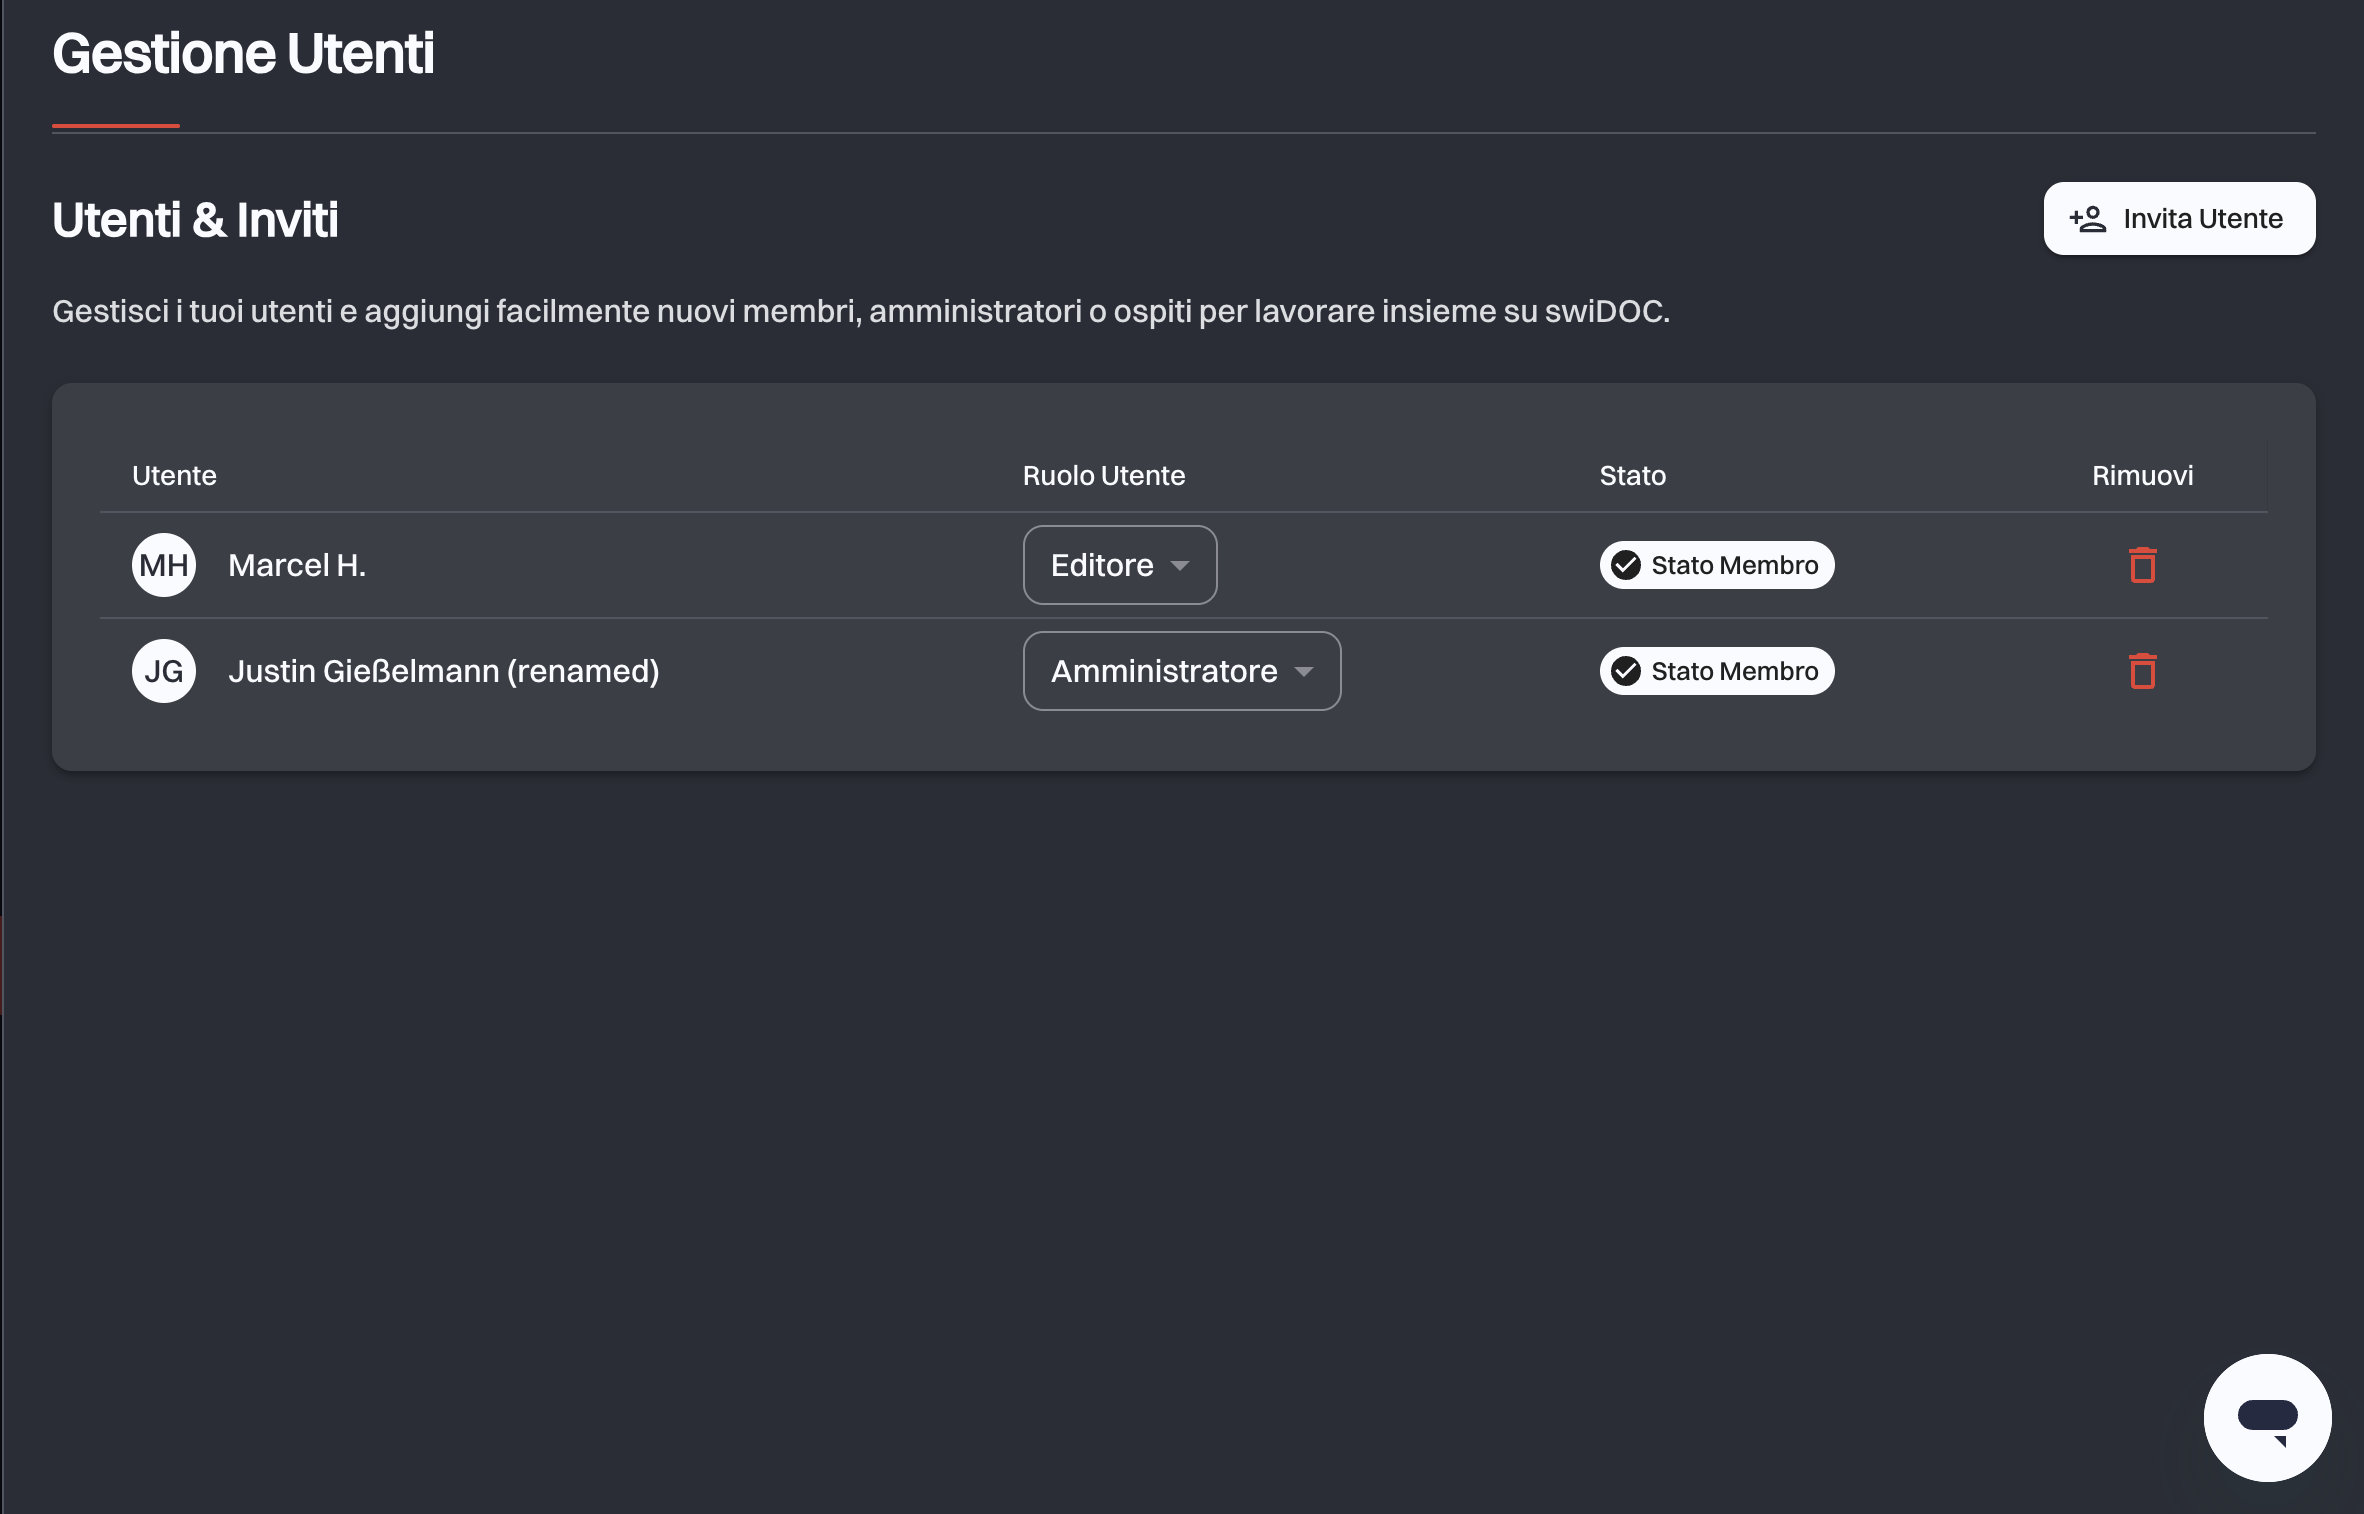
Task: Click the arrow beside Editore
Action: (x=1179, y=566)
